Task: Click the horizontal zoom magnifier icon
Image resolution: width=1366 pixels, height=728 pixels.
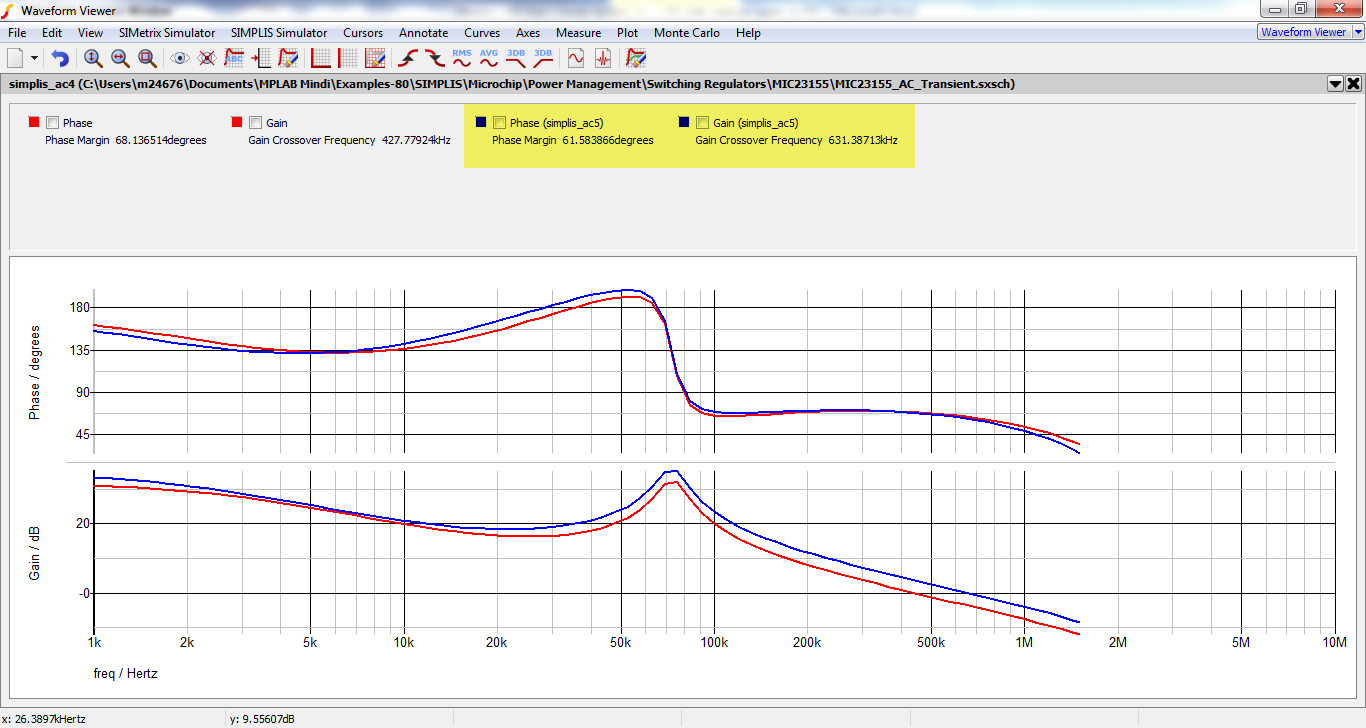Action: (120, 58)
